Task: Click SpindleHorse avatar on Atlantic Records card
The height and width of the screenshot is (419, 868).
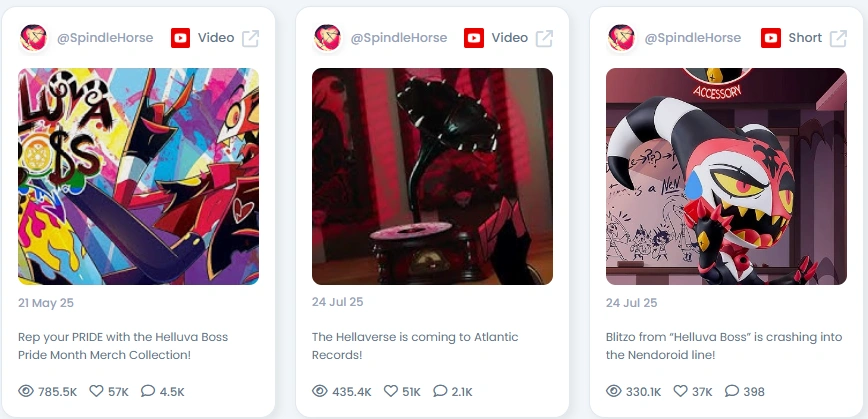Action: 327,38
